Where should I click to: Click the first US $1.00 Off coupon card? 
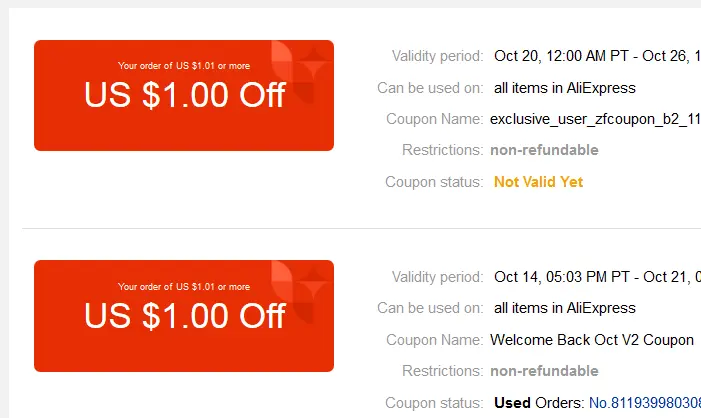[x=184, y=95]
